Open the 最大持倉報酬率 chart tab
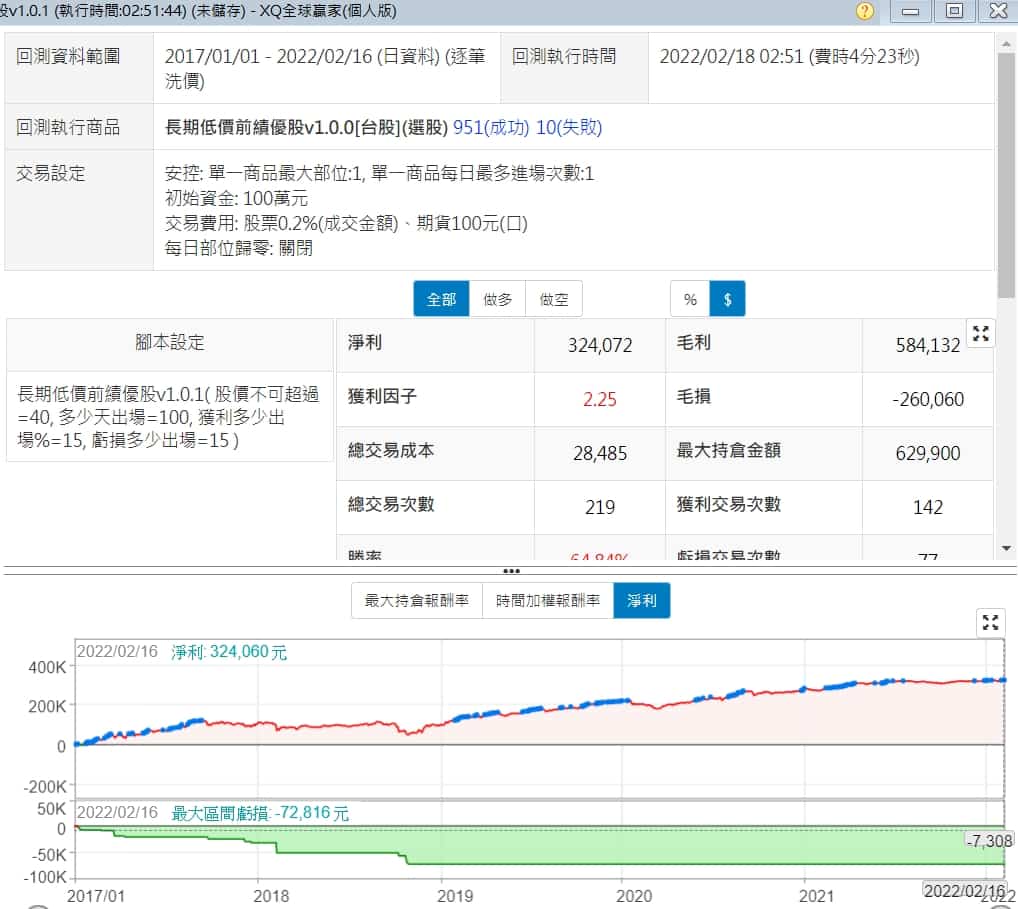Viewport: 1018px width, 909px height. (416, 601)
